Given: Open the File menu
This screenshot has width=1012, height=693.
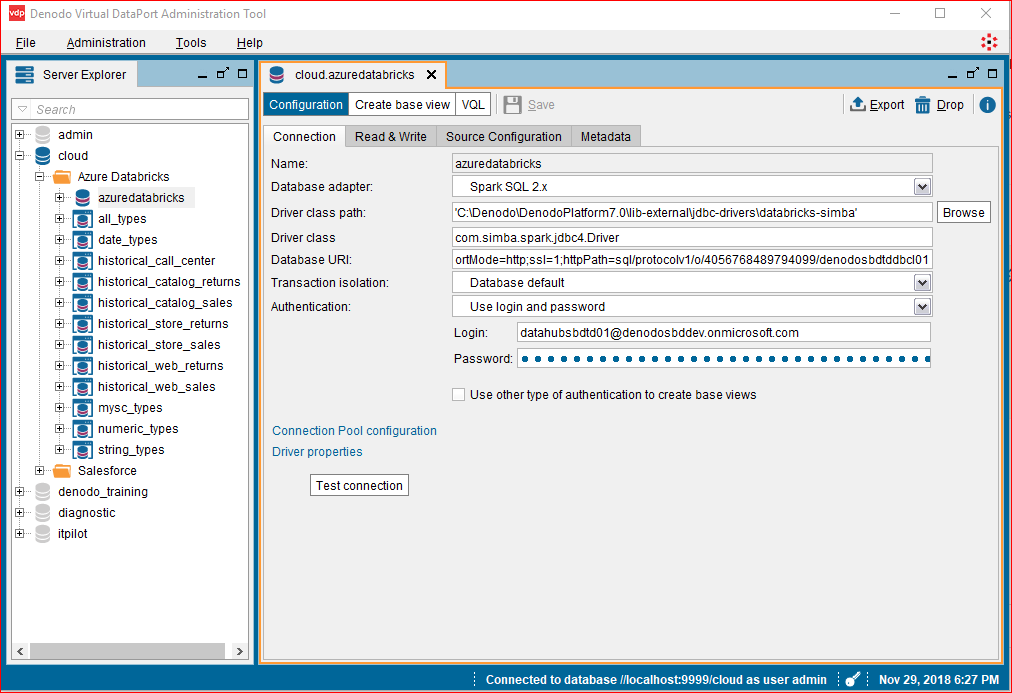Looking at the screenshot, I should 26,43.
